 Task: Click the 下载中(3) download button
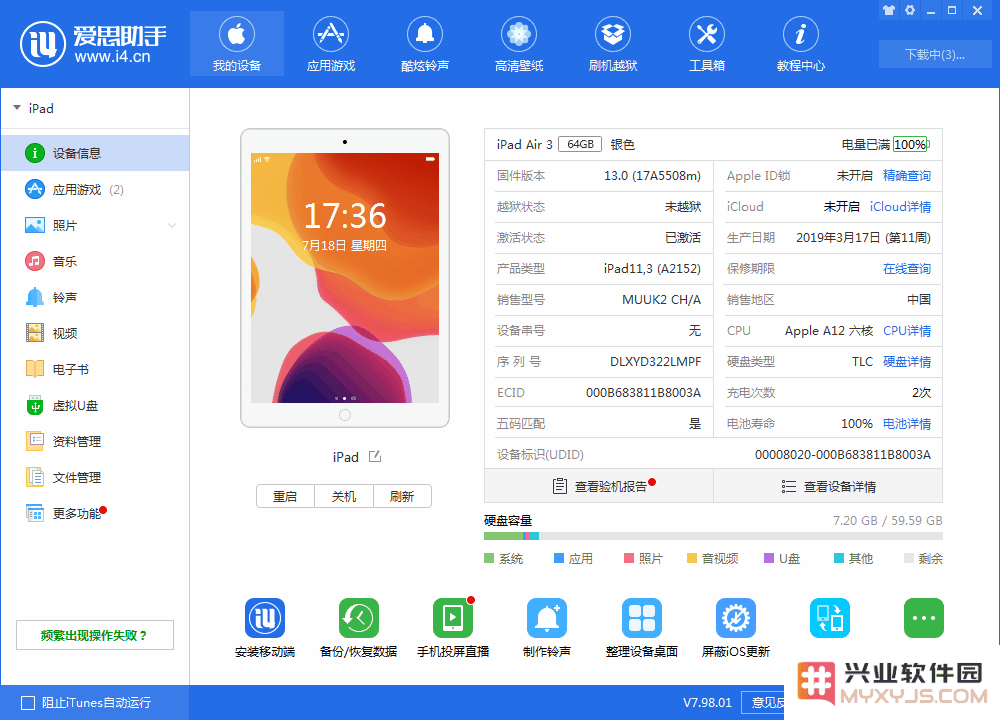click(x=935, y=54)
